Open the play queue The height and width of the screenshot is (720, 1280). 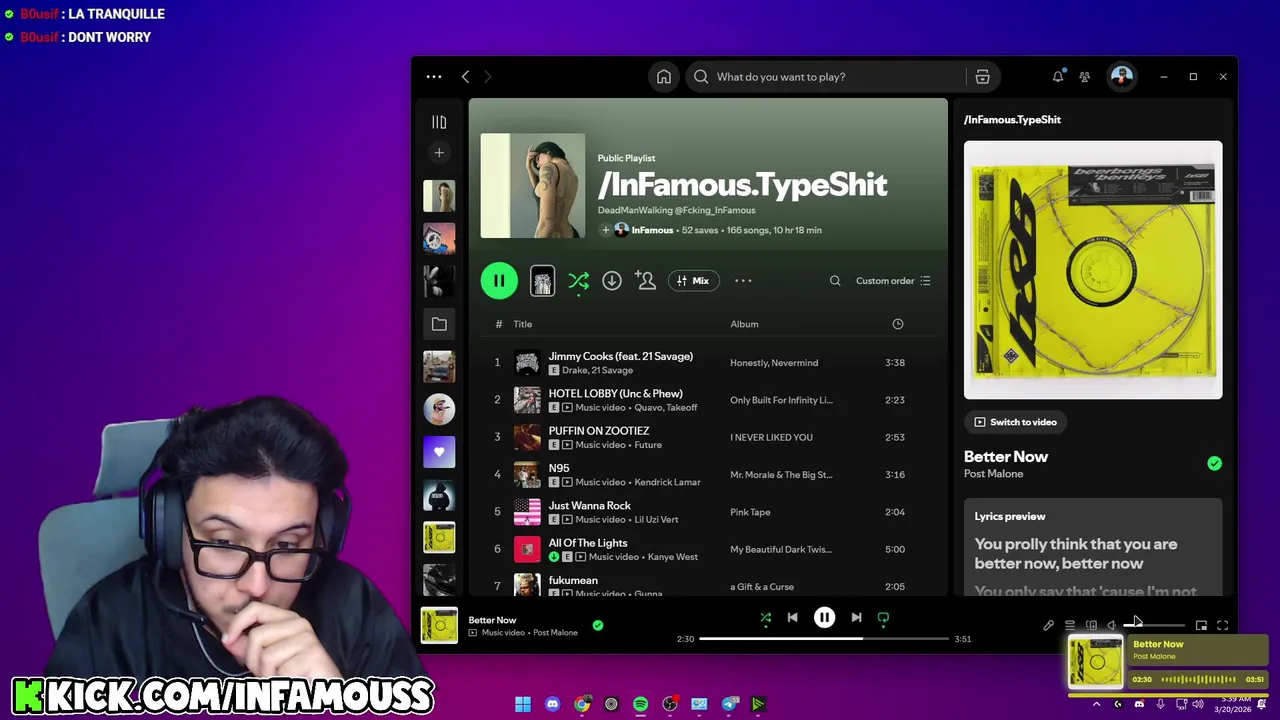click(1070, 626)
